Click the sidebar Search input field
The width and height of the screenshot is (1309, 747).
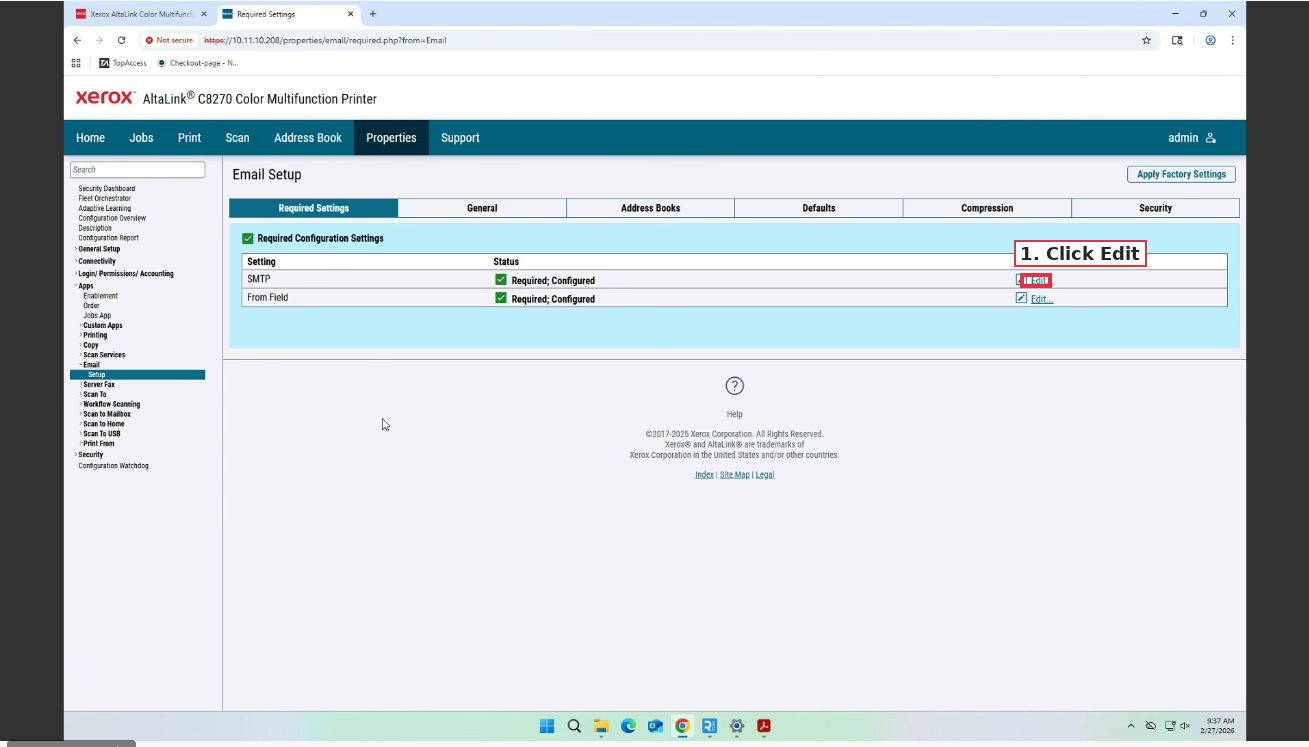[x=137, y=169]
